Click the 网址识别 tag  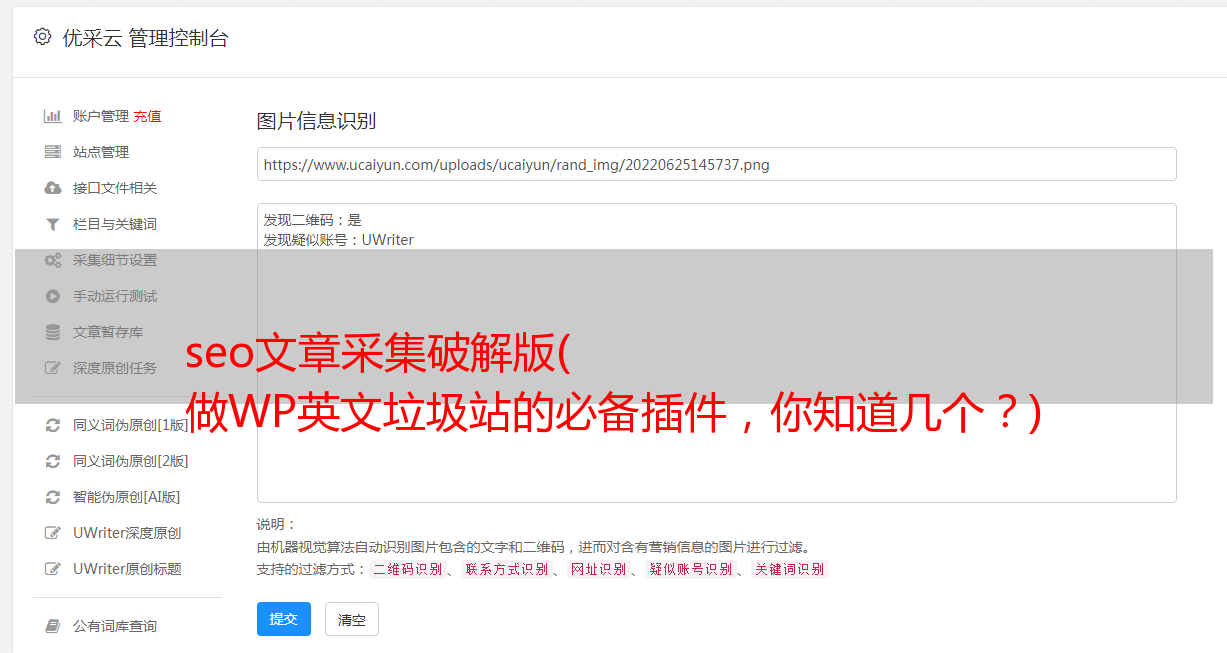(x=598, y=570)
